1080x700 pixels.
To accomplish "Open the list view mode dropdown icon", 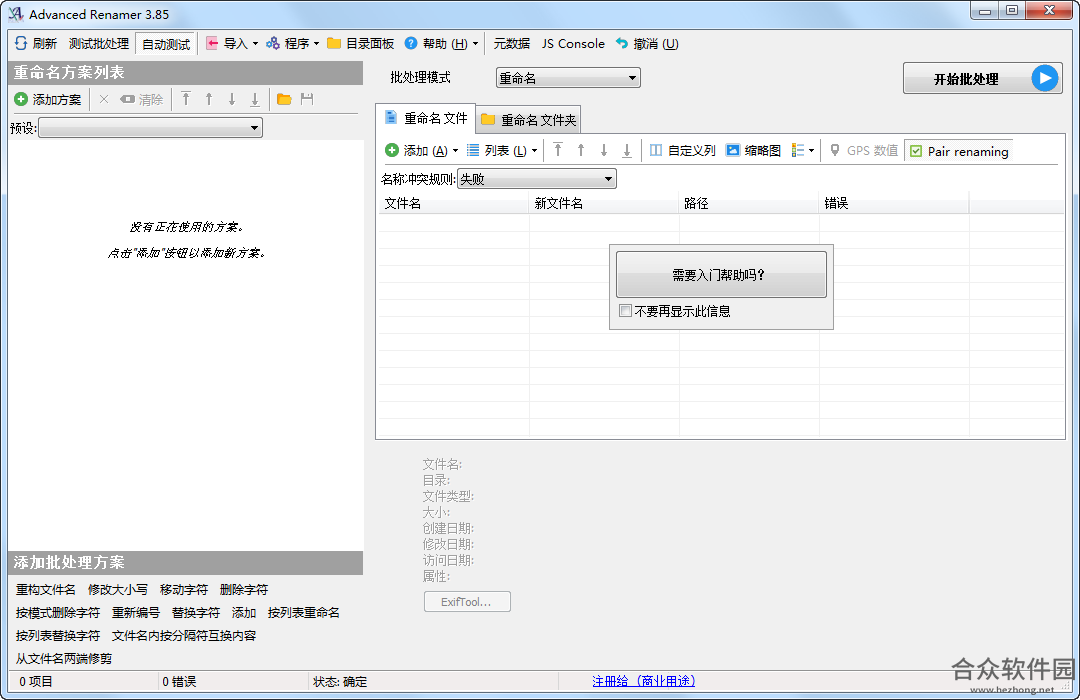I will pyautogui.click(x=802, y=150).
